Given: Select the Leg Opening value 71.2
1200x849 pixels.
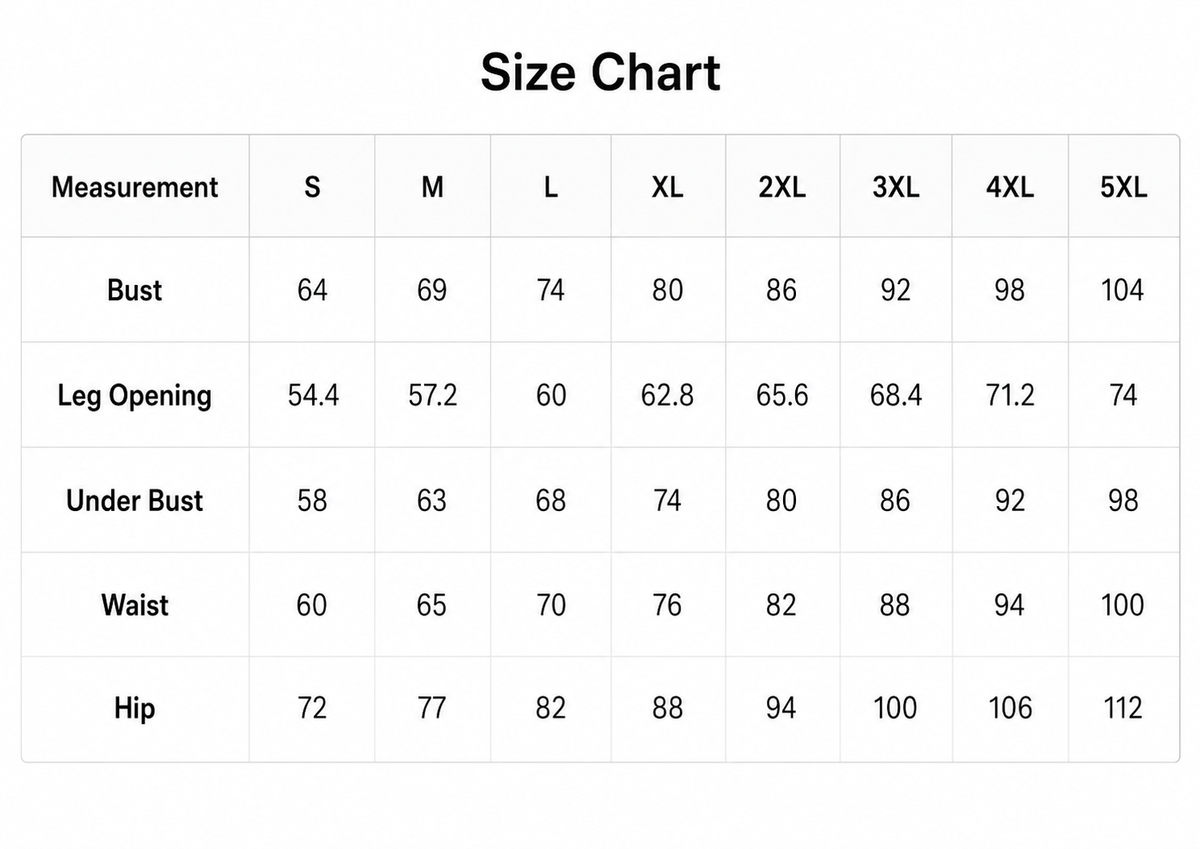Looking at the screenshot, I should point(1010,396).
